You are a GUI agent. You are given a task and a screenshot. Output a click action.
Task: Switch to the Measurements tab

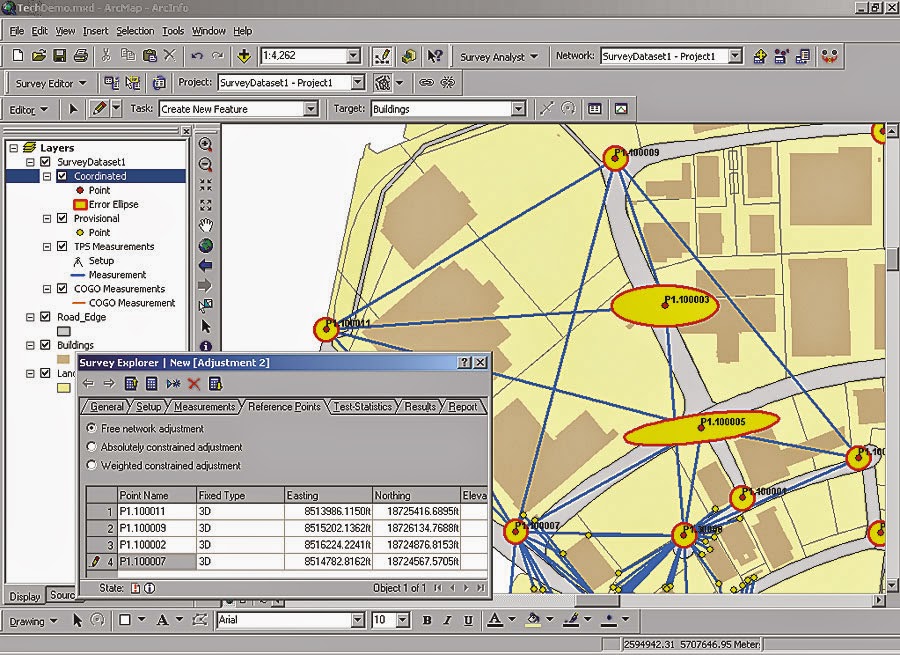pos(204,406)
